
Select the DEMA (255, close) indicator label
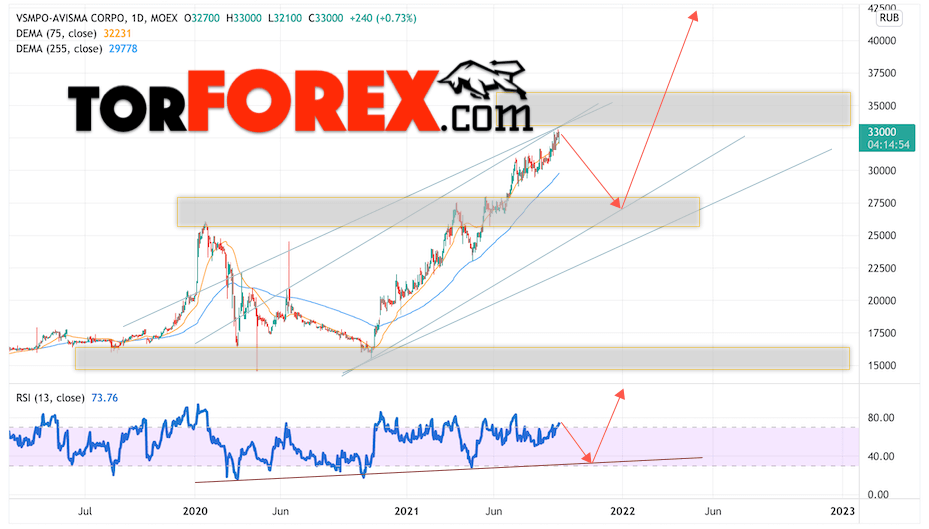click(x=59, y=49)
